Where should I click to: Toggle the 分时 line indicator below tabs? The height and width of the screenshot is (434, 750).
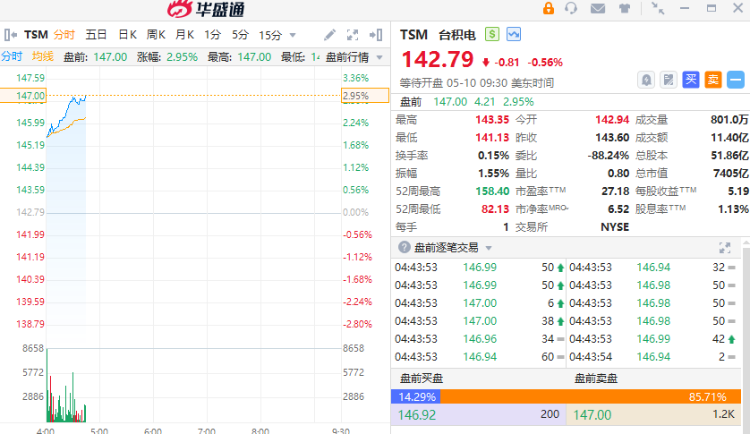point(11,56)
